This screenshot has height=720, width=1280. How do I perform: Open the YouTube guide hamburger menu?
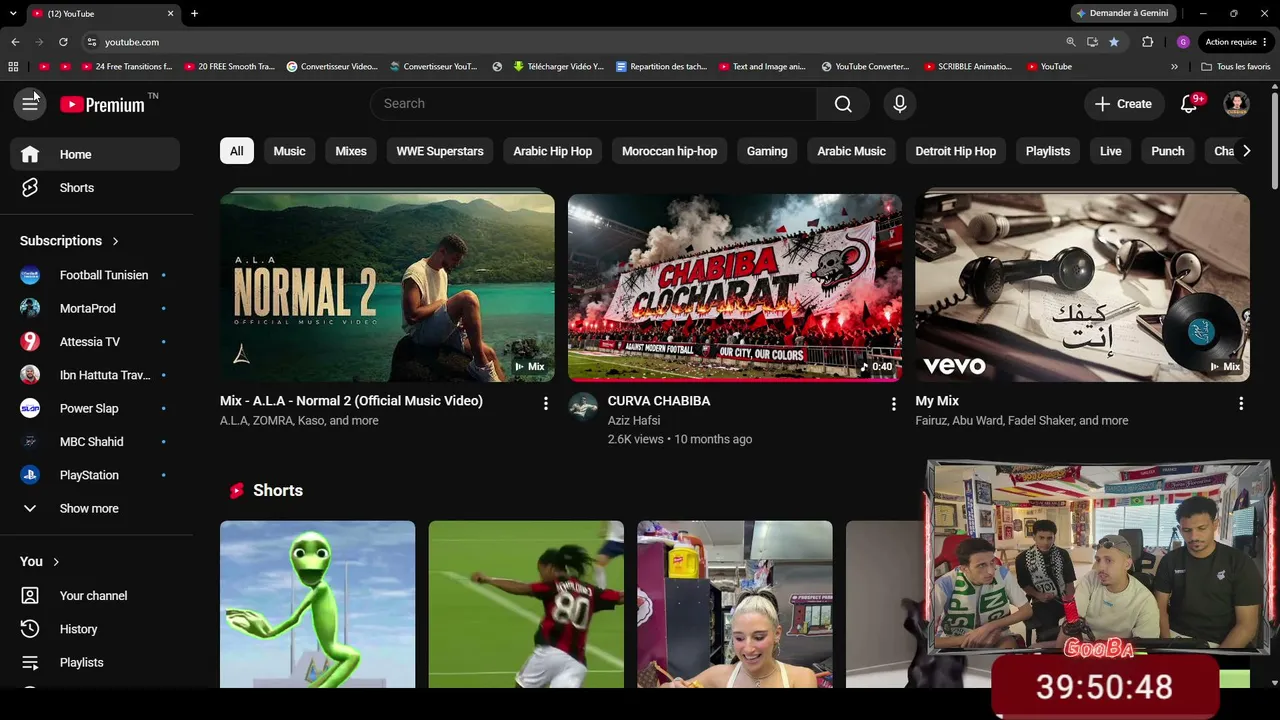[30, 104]
